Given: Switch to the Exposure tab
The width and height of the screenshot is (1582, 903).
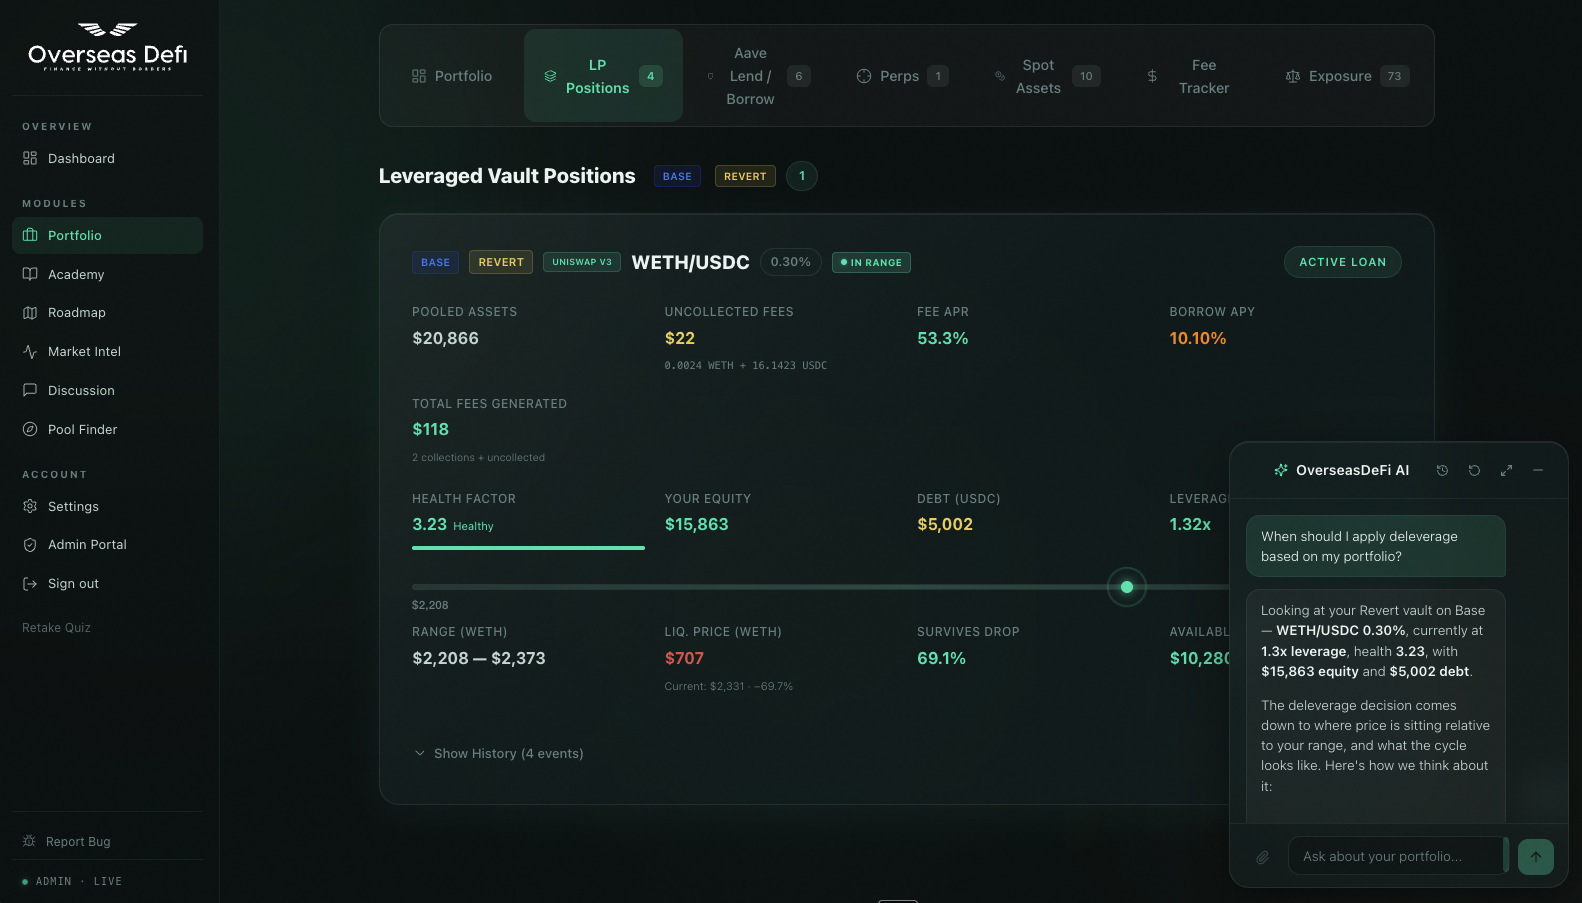Looking at the screenshot, I should (1347, 76).
